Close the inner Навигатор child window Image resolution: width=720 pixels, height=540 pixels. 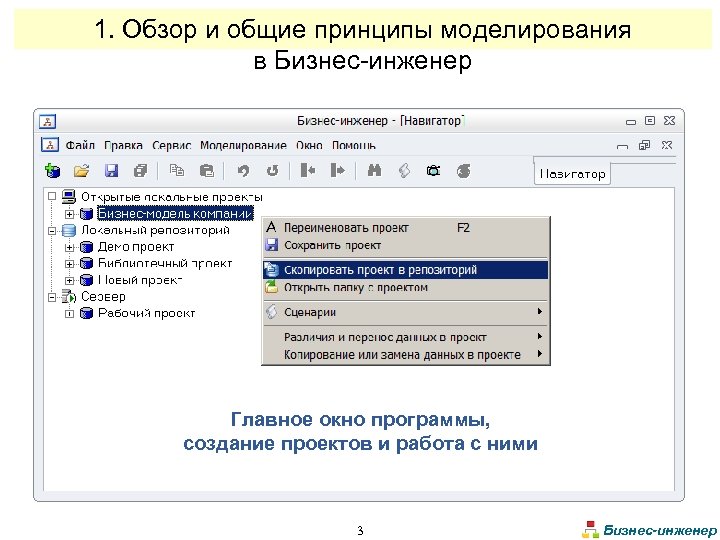667,146
